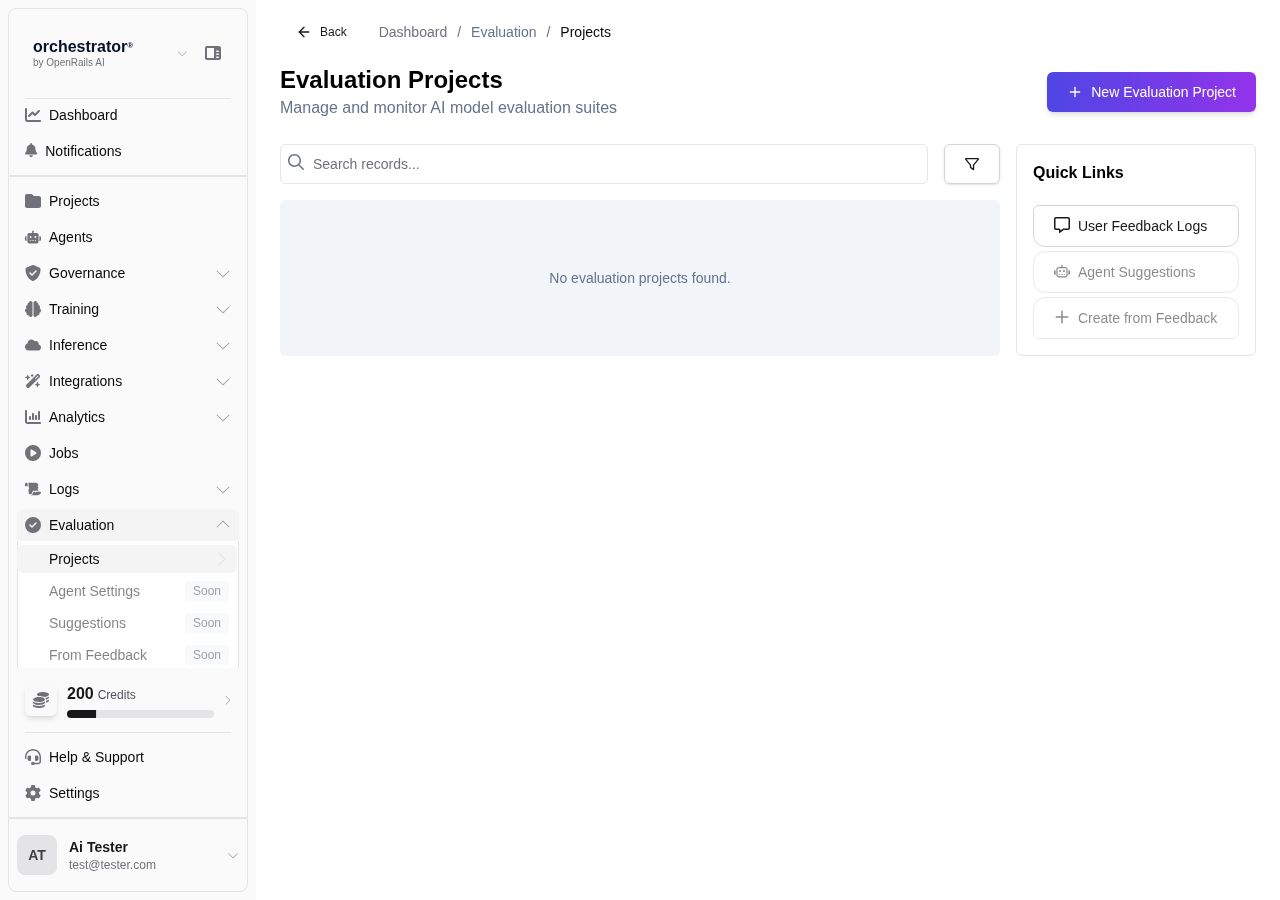Open the Ai Tester account menu
The height and width of the screenshot is (900, 1280).
point(233,855)
